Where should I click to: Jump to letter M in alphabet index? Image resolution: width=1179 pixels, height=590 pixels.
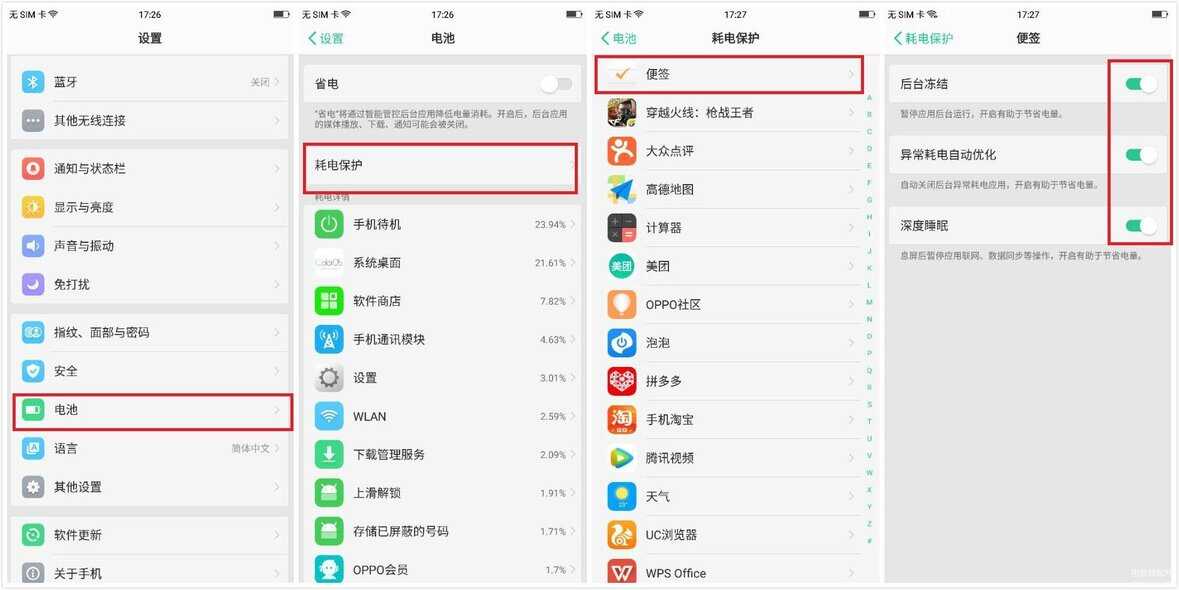tap(869, 302)
